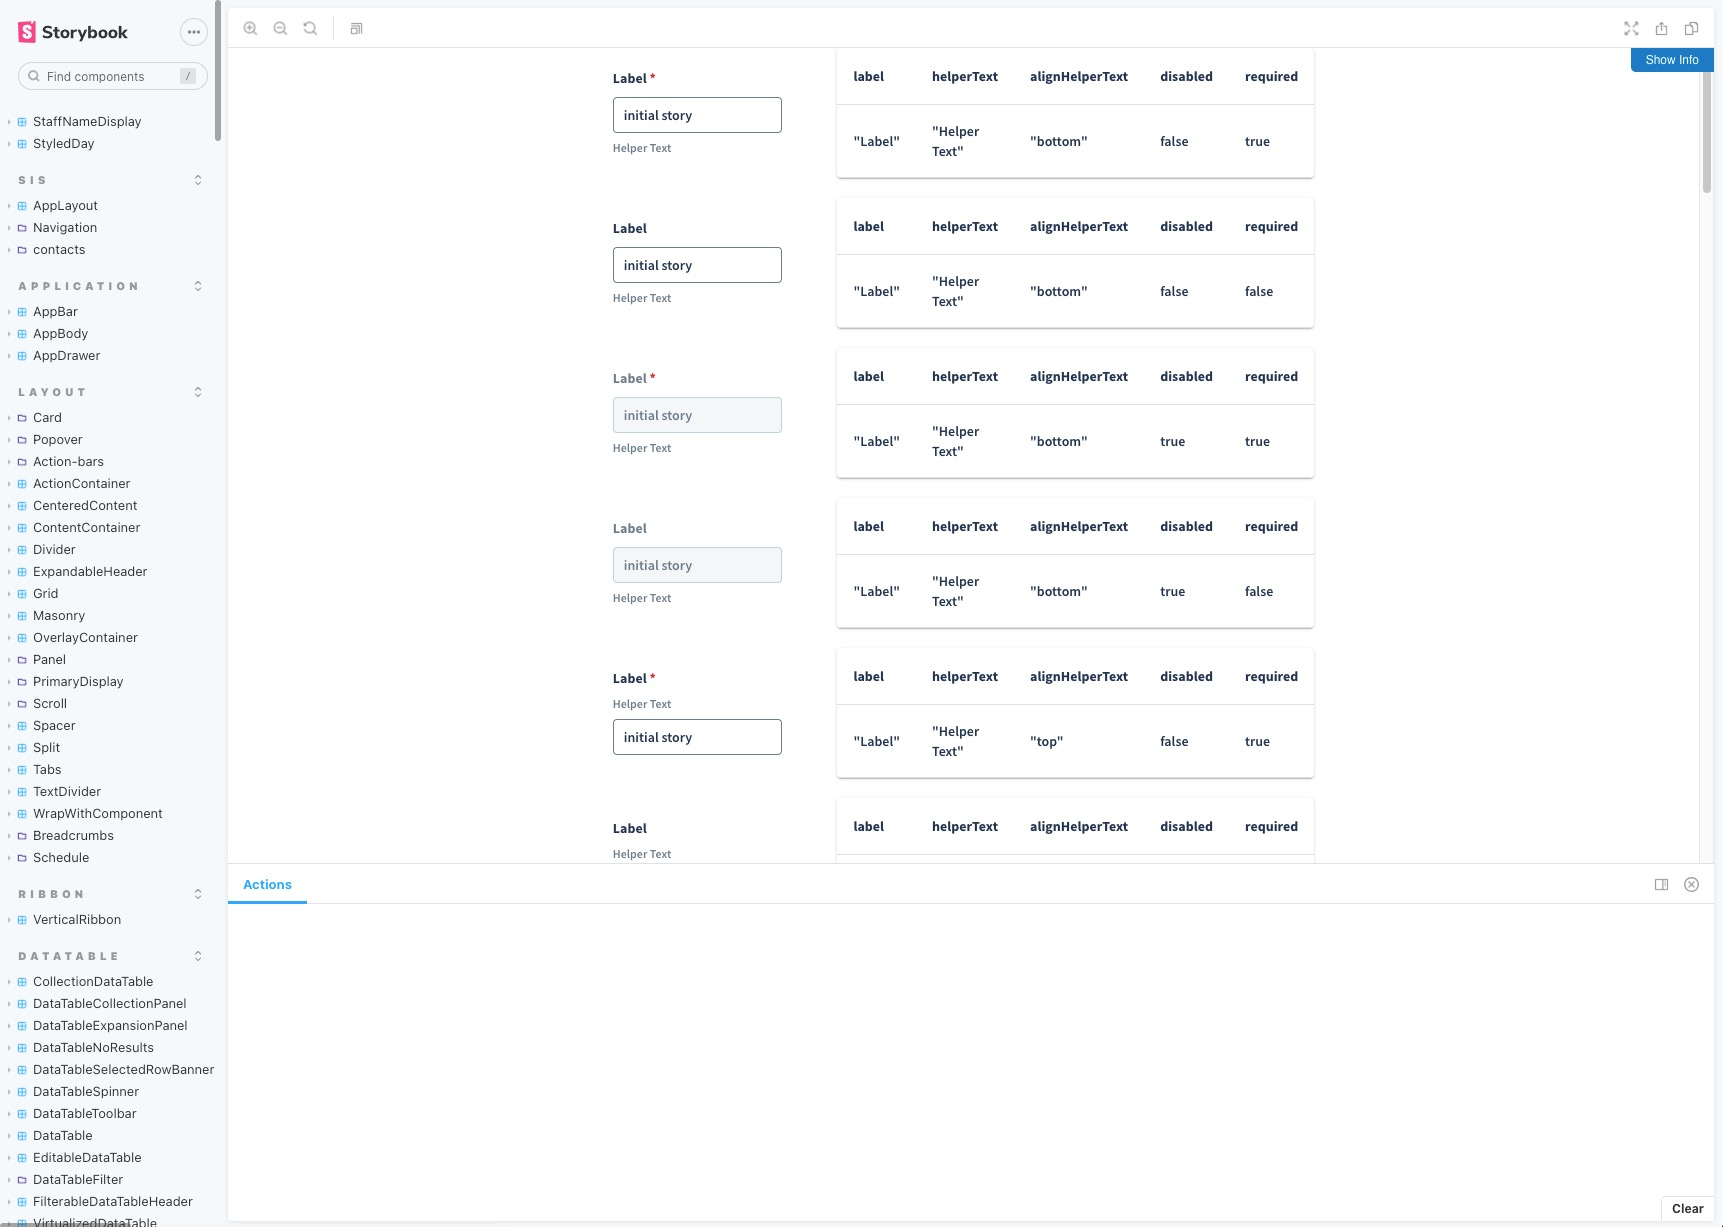Open OverlayContainer in the sidebar
Screen dimensions: 1723x1227
(85, 638)
